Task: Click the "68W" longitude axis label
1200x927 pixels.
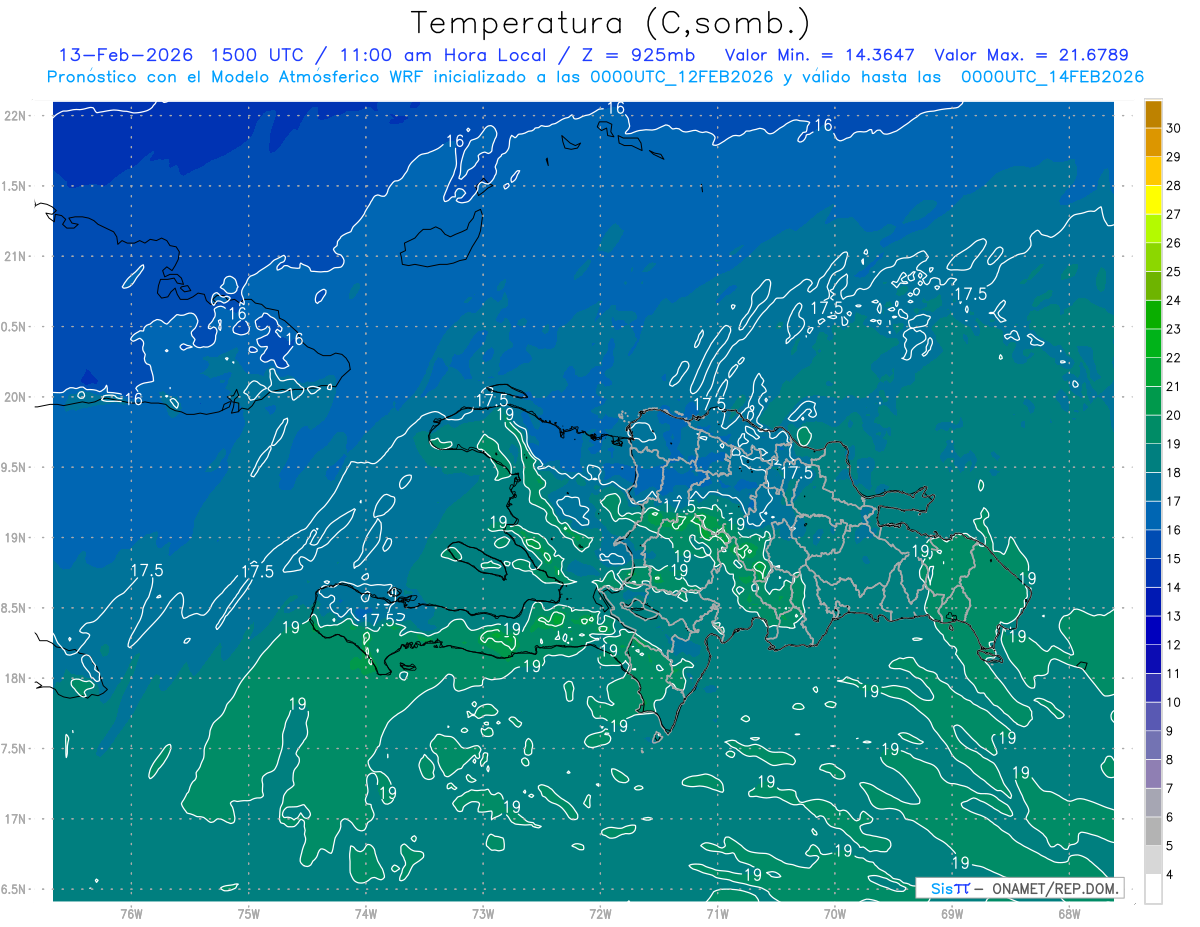Action: [x=1068, y=914]
